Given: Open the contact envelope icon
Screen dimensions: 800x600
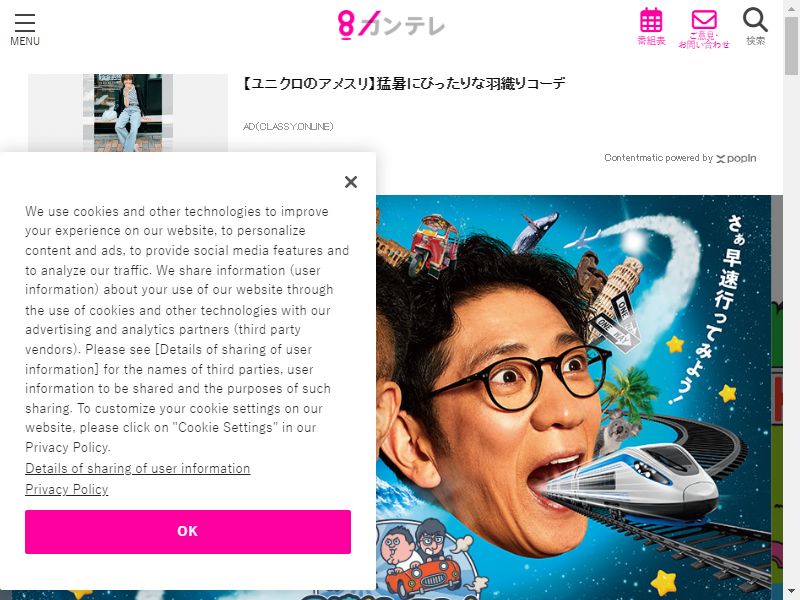Looking at the screenshot, I should coord(704,29).
